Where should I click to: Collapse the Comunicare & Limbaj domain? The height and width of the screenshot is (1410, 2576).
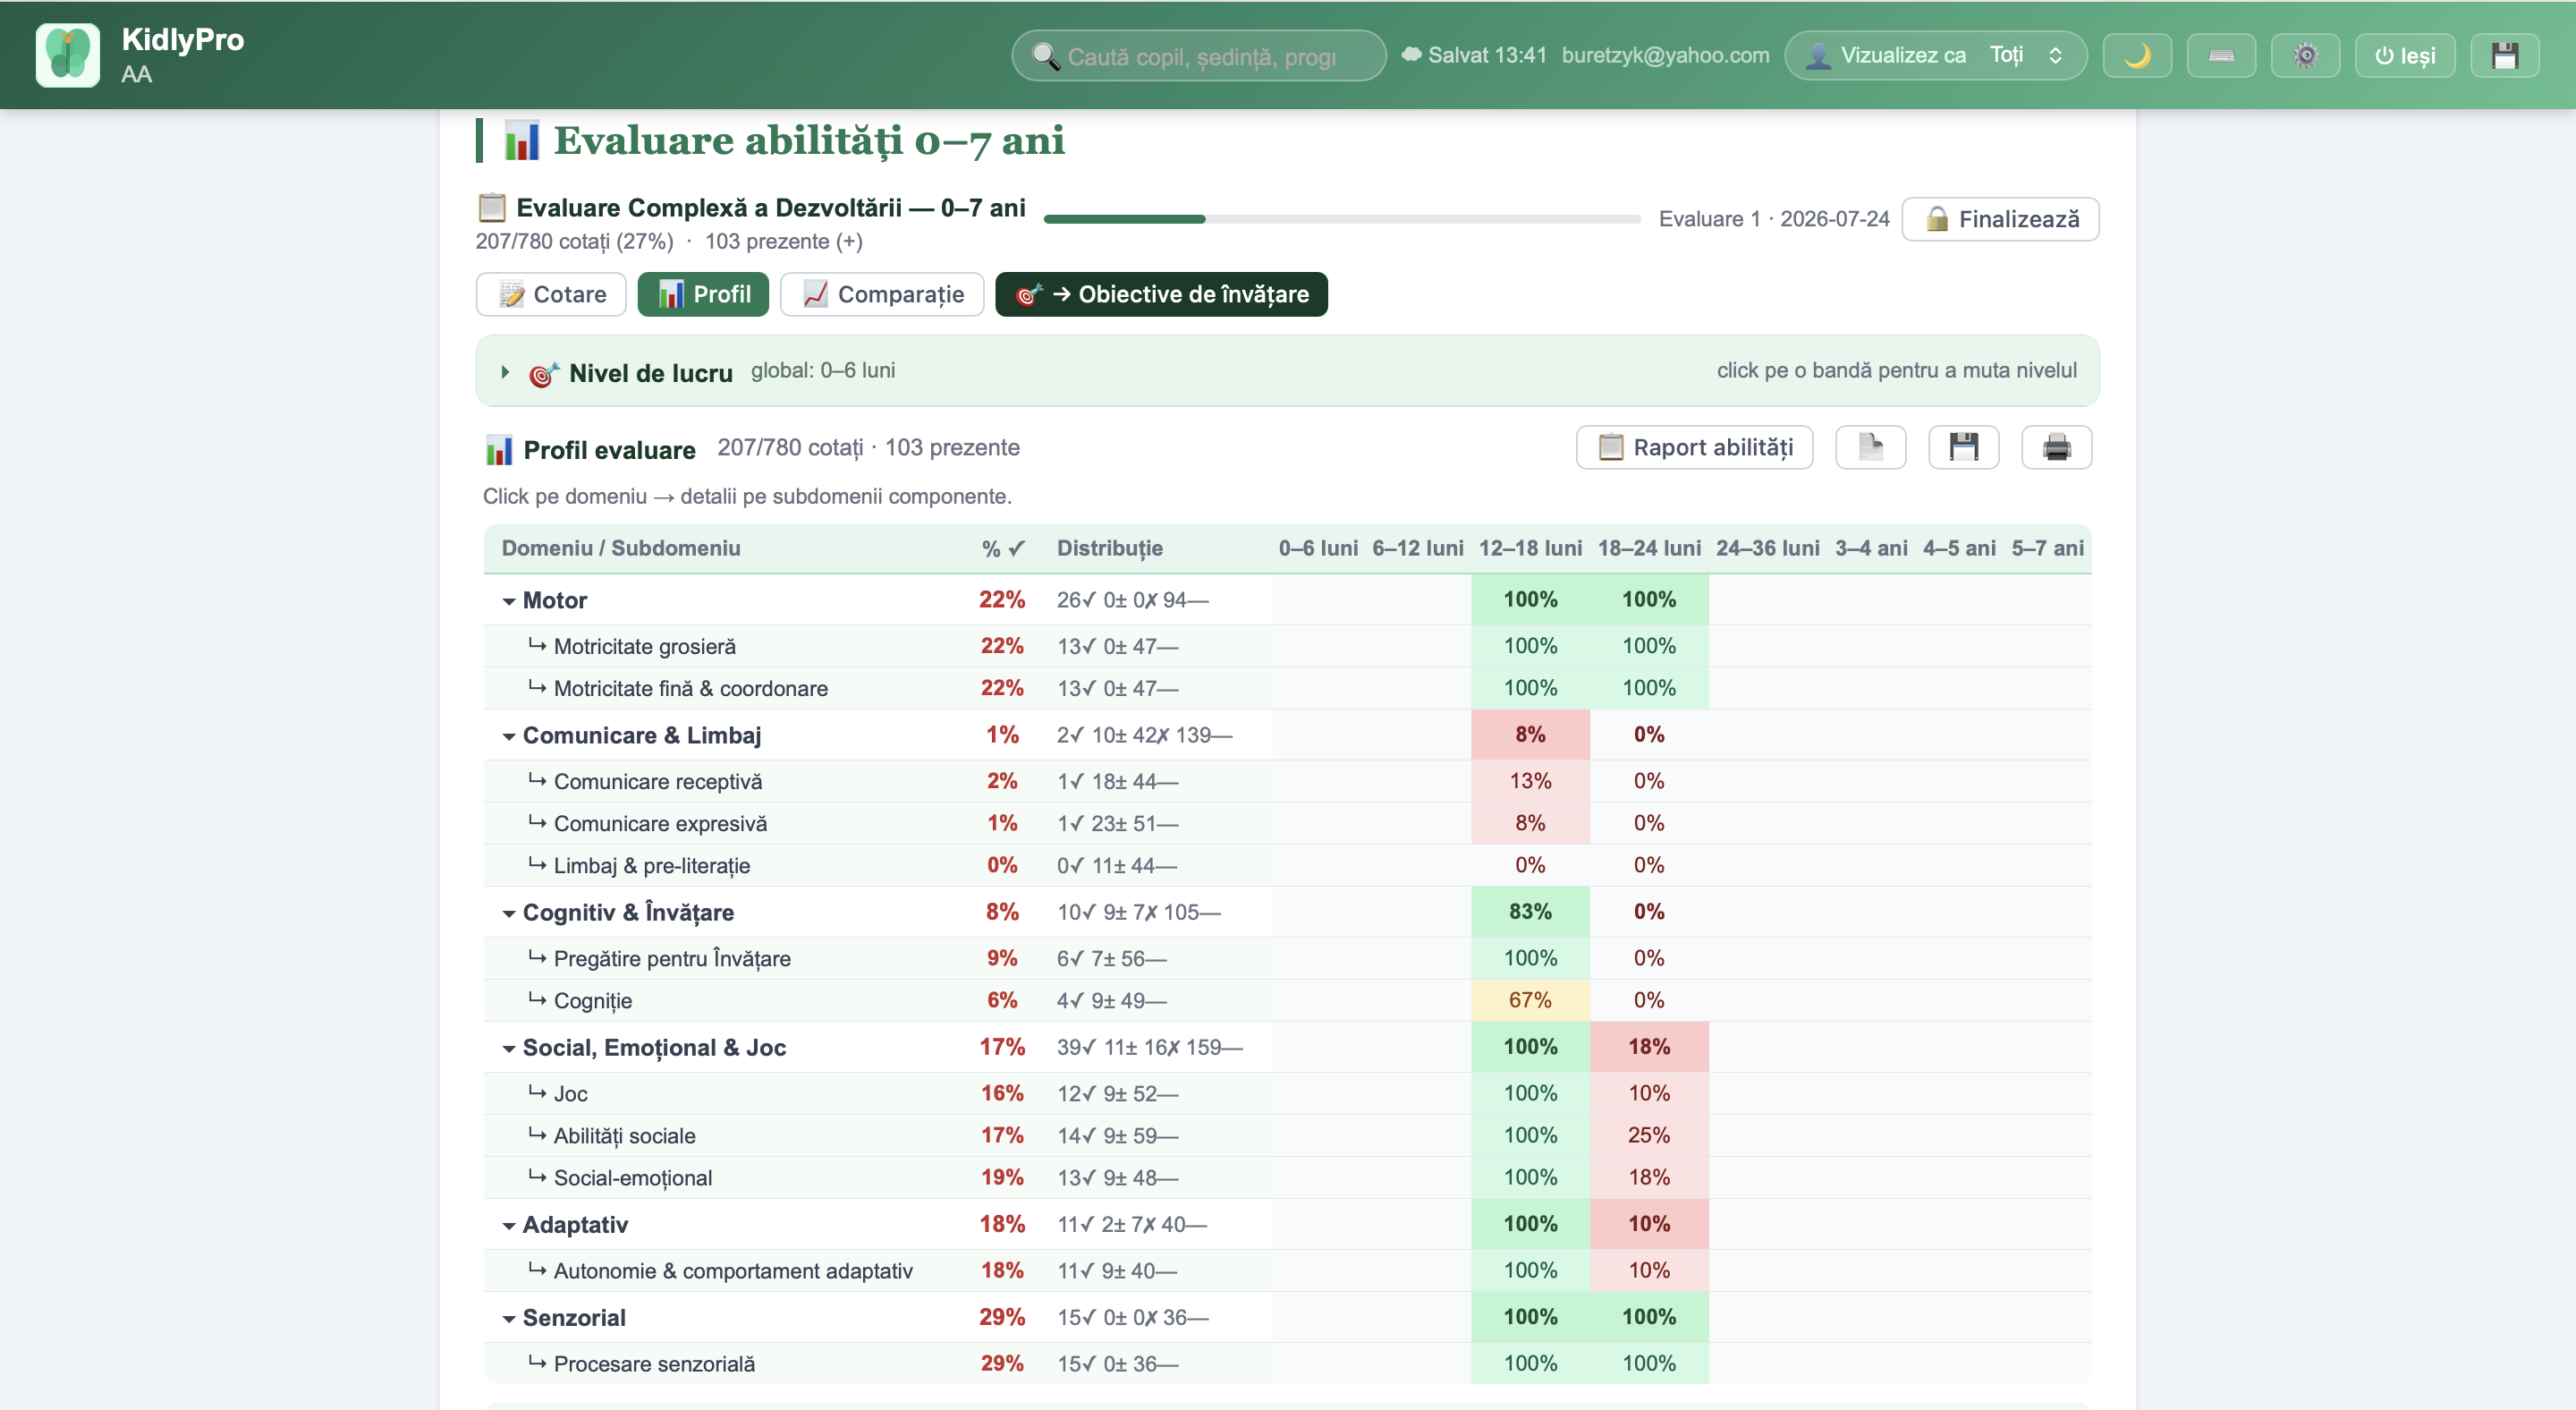(509, 735)
